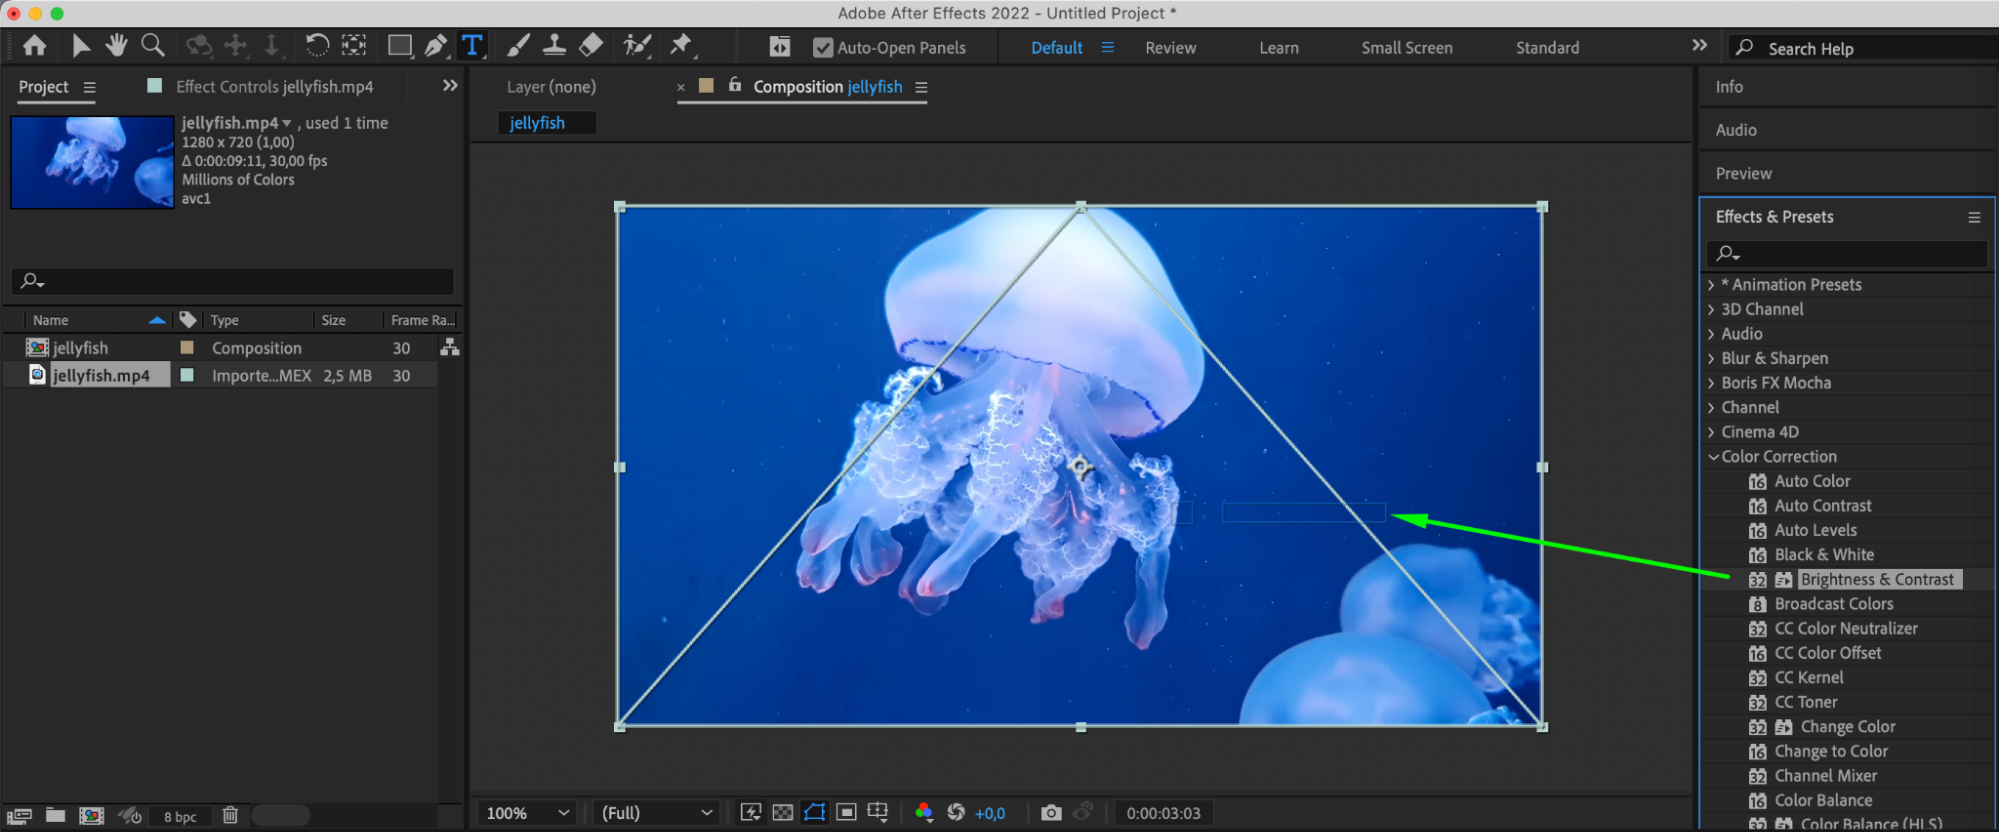
Task: Open the 100% magnification dropdown
Action: point(528,813)
